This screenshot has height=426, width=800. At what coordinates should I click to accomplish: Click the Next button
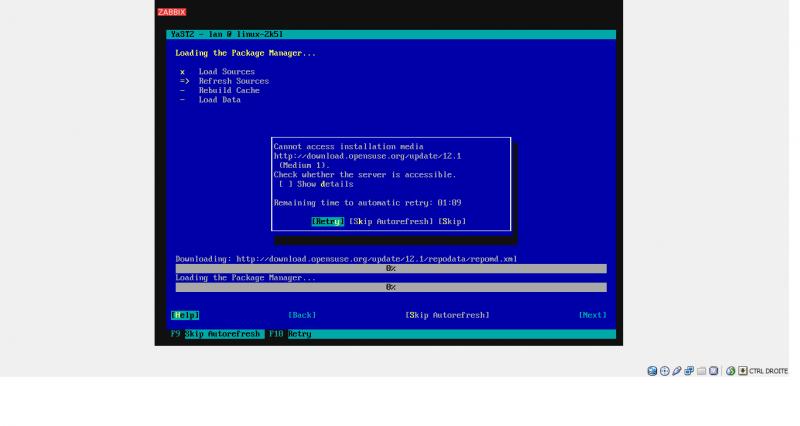592,315
